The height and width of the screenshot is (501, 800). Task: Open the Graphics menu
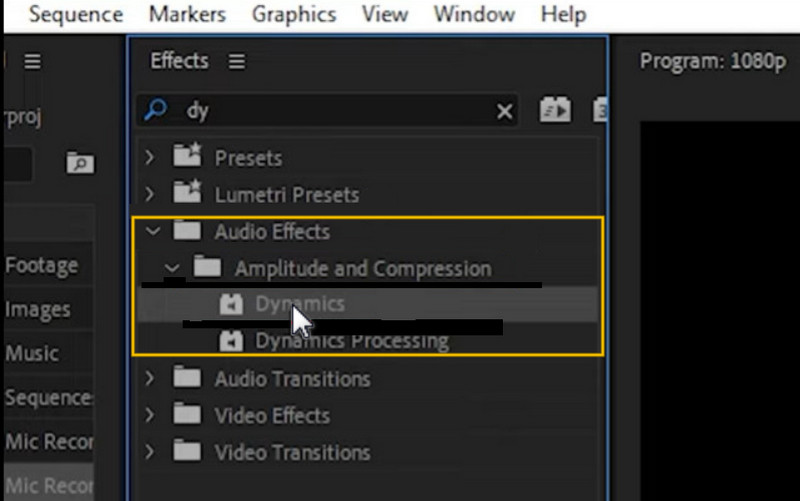pos(294,15)
